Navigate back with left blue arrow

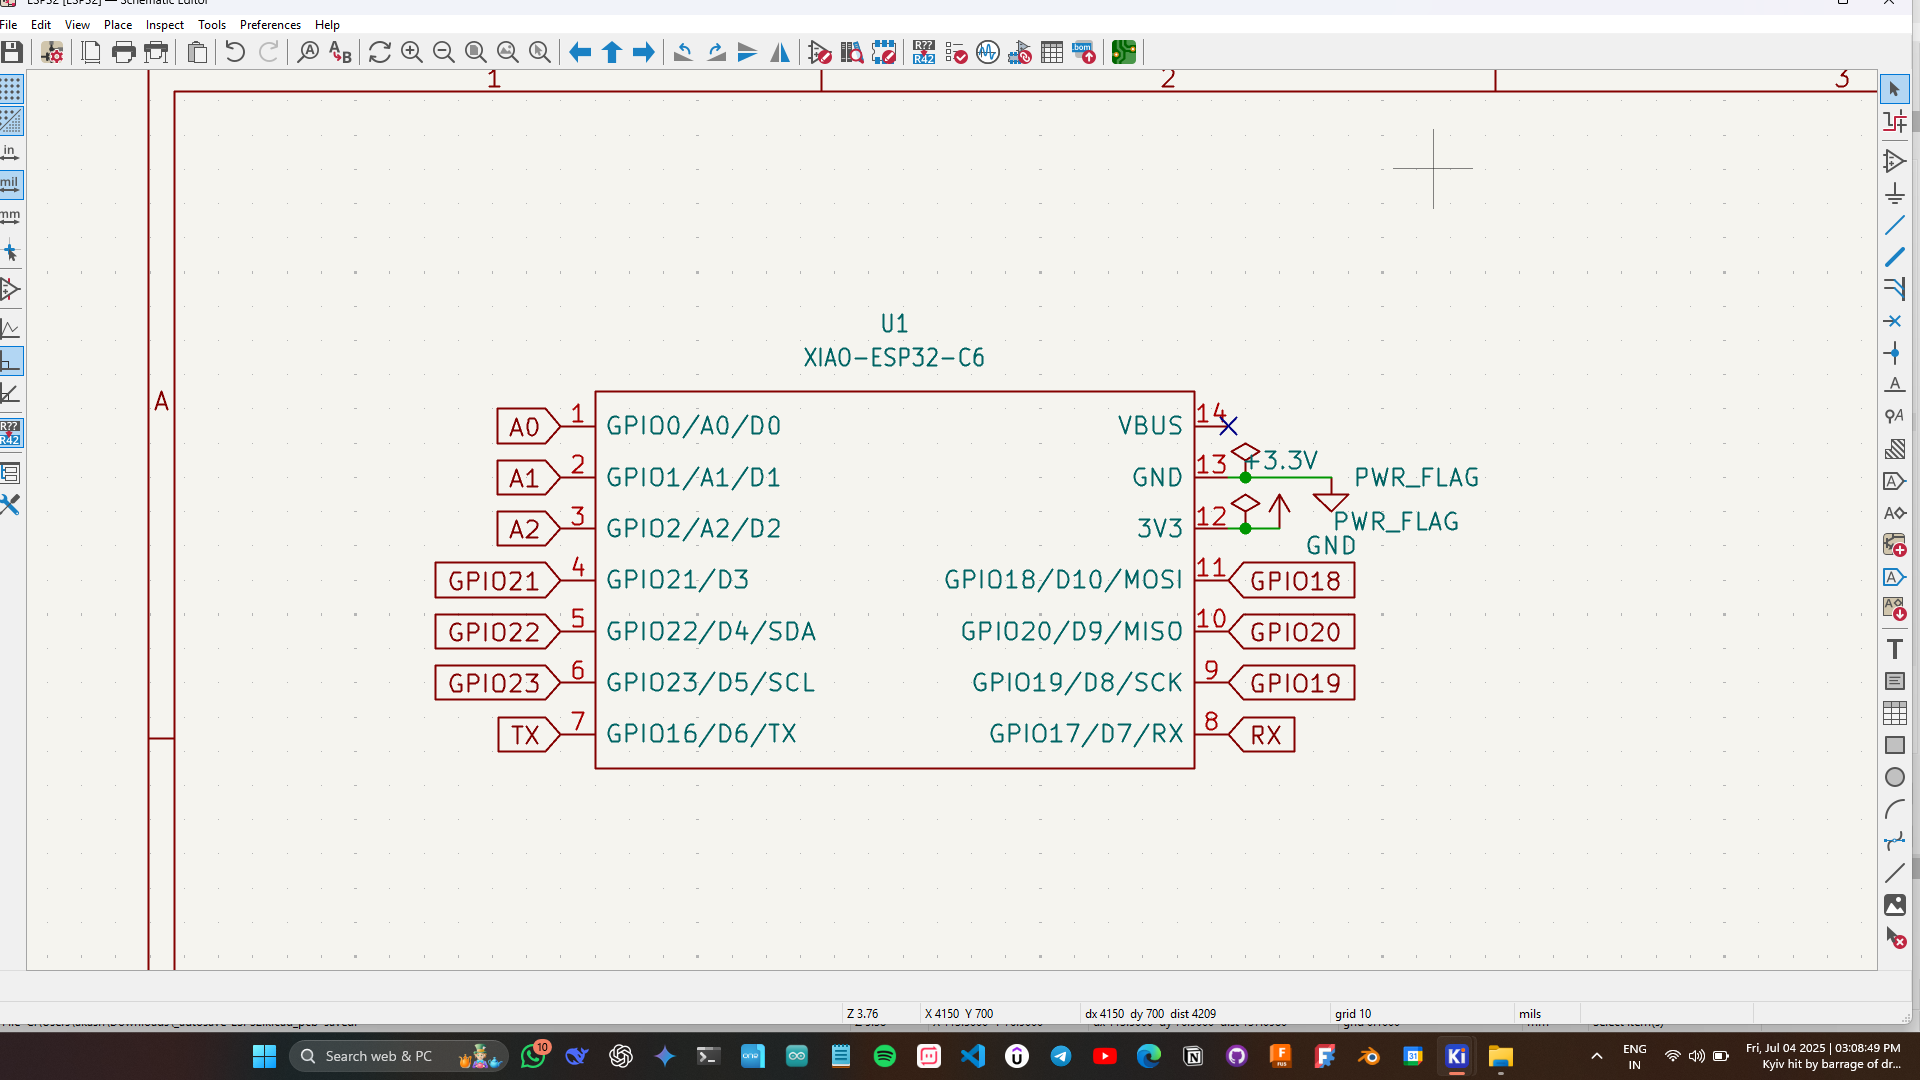(x=580, y=52)
